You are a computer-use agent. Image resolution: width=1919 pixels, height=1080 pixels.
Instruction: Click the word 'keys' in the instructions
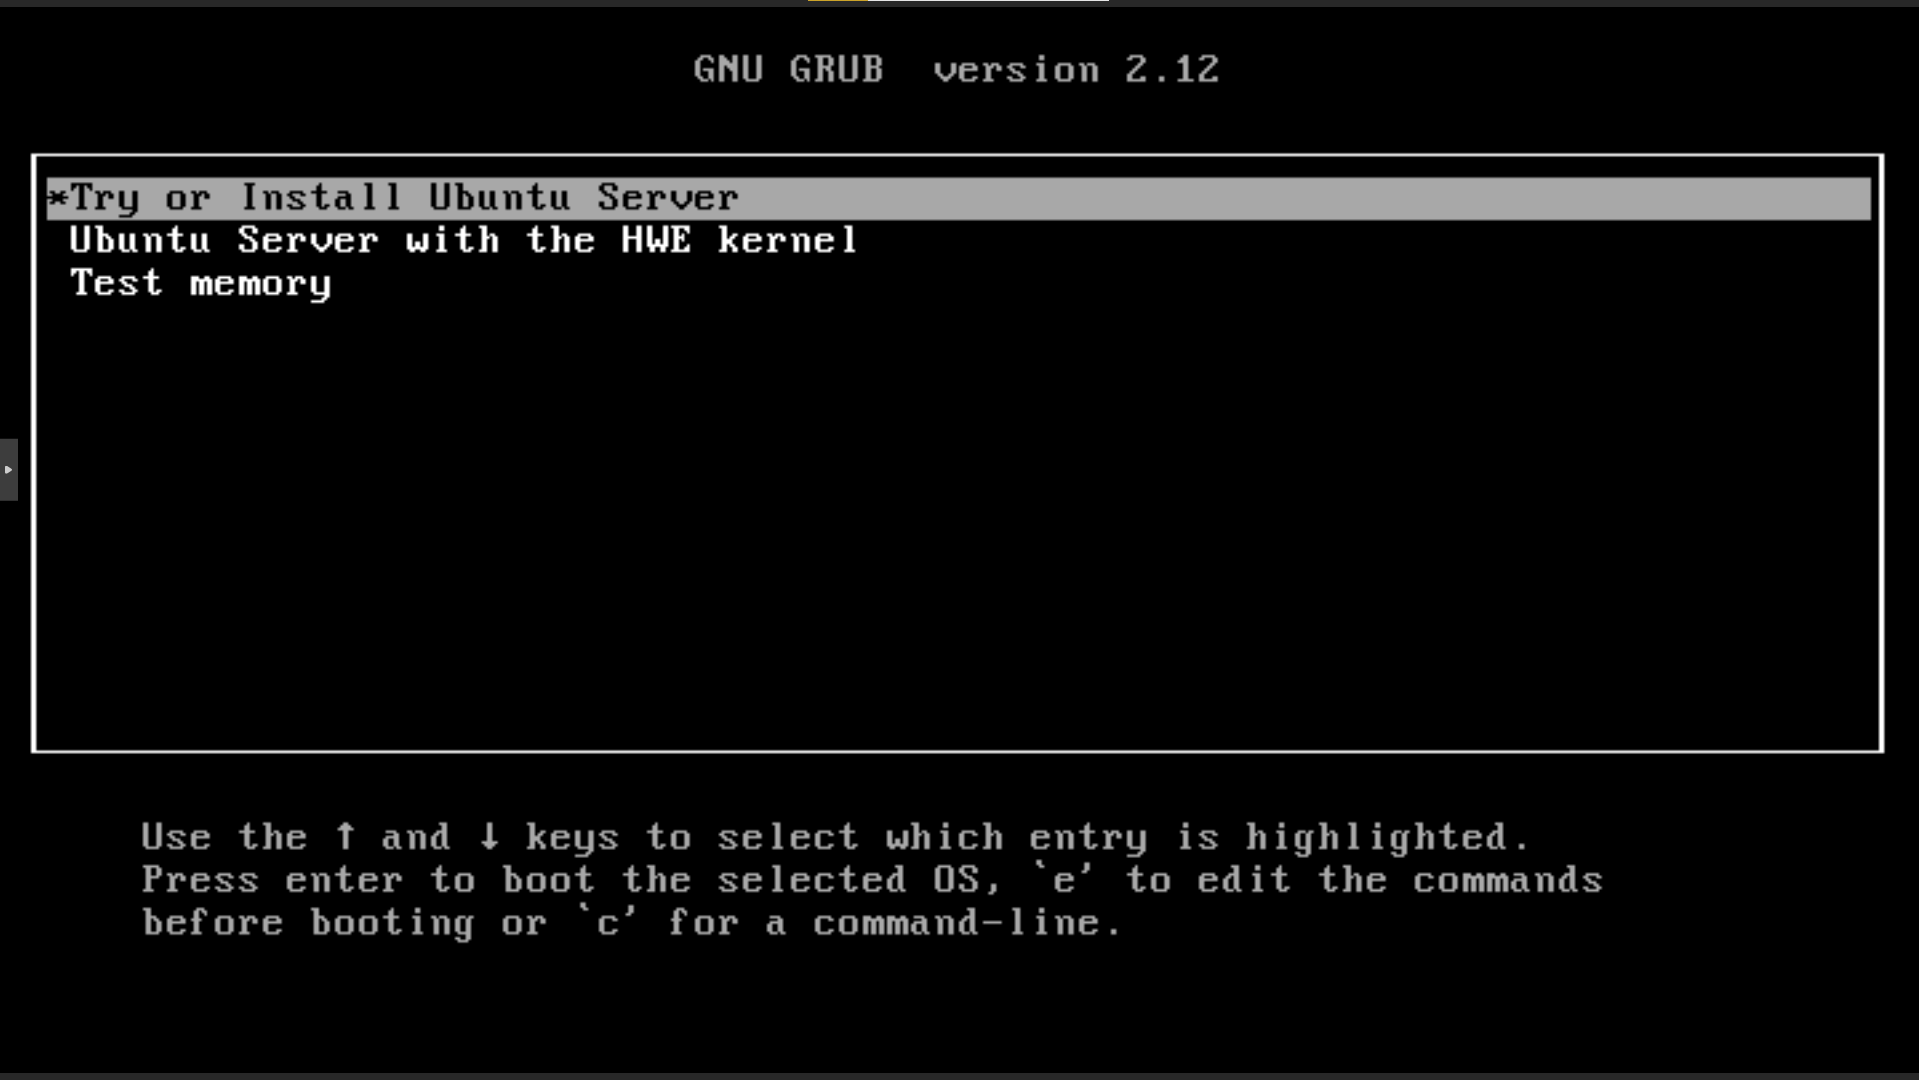pyautogui.click(x=573, y=837)
